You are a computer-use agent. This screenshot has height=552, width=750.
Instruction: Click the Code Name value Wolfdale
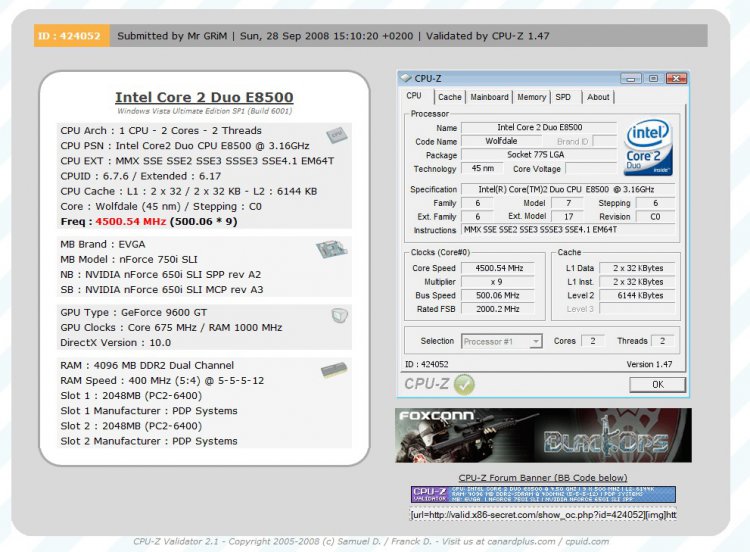(501, 141)
